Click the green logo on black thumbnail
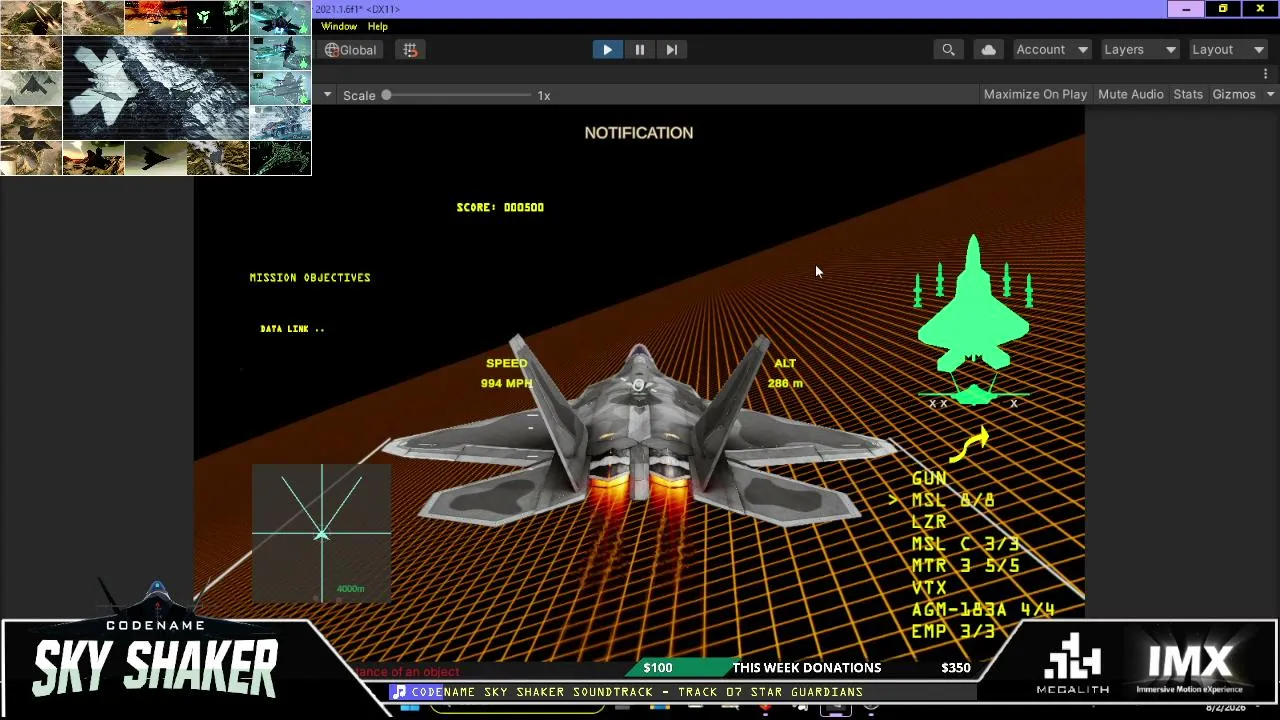Screen dimensions: 1280x720 point(217,18)
